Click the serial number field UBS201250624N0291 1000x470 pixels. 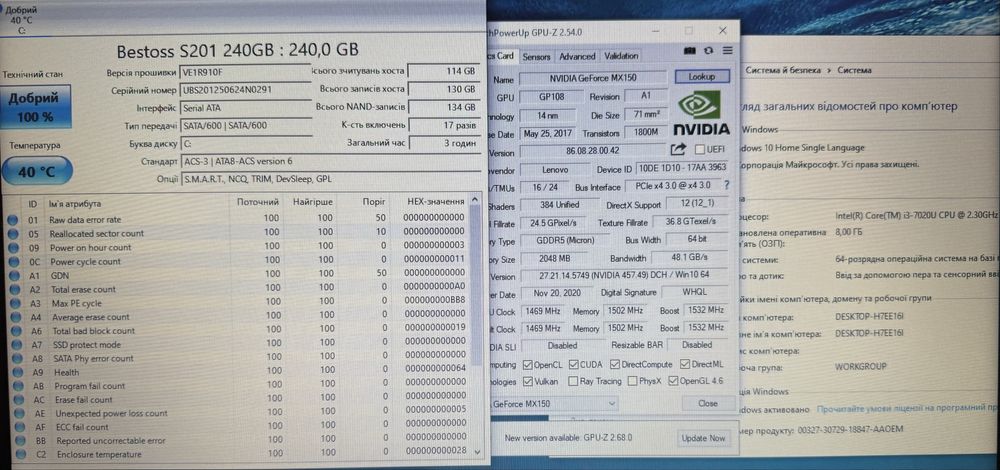[246, 90]
